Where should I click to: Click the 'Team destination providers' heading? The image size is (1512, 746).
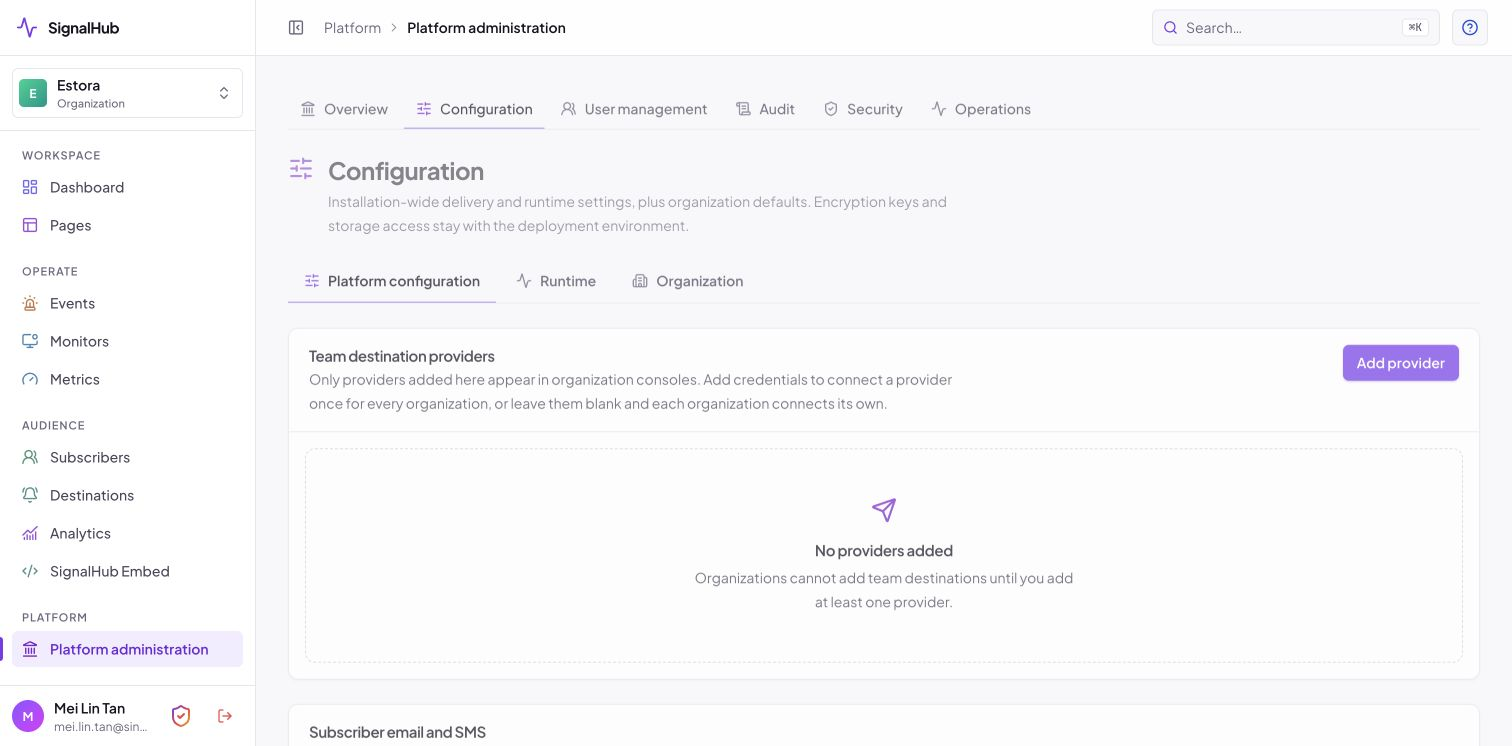click(x=402, y=356)
